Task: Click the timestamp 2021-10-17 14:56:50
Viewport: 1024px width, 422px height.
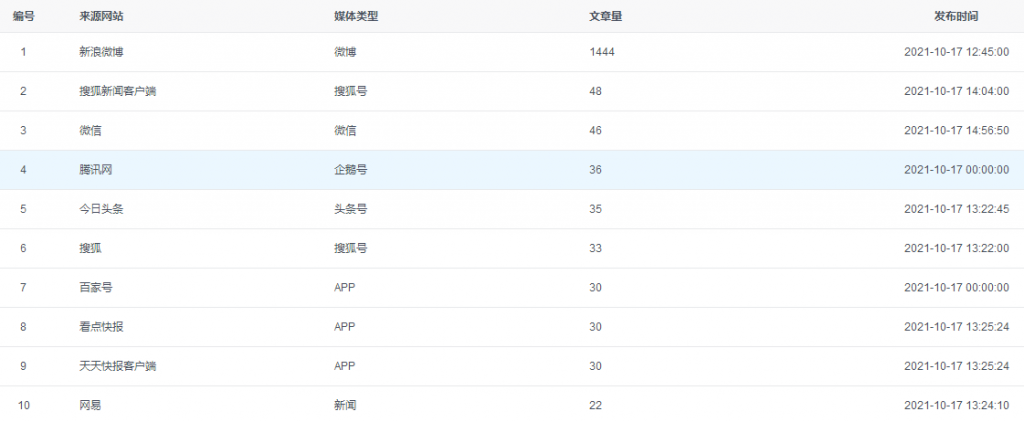Action: pos(956,130)
